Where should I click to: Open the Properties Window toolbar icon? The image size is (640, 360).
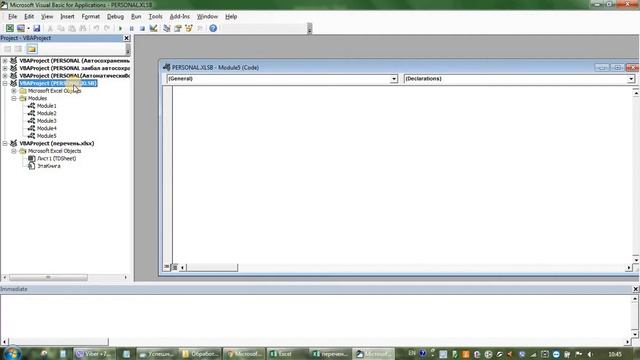[x=178, y=28]
